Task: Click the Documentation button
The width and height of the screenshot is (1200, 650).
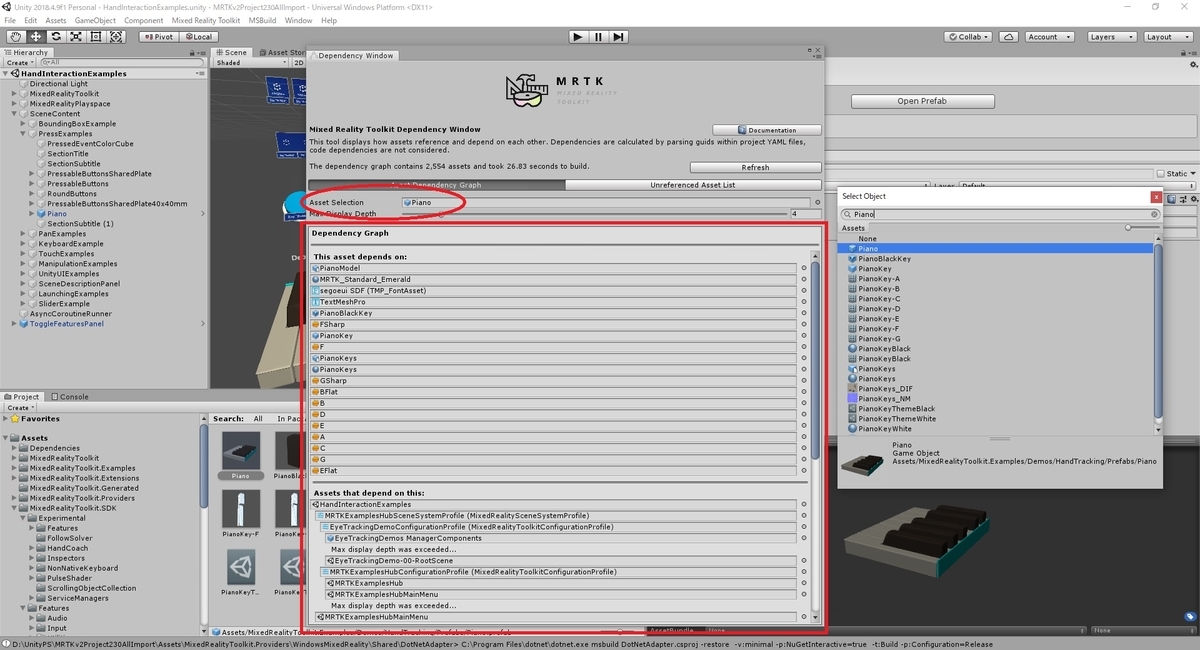Action: pos(767,130)
